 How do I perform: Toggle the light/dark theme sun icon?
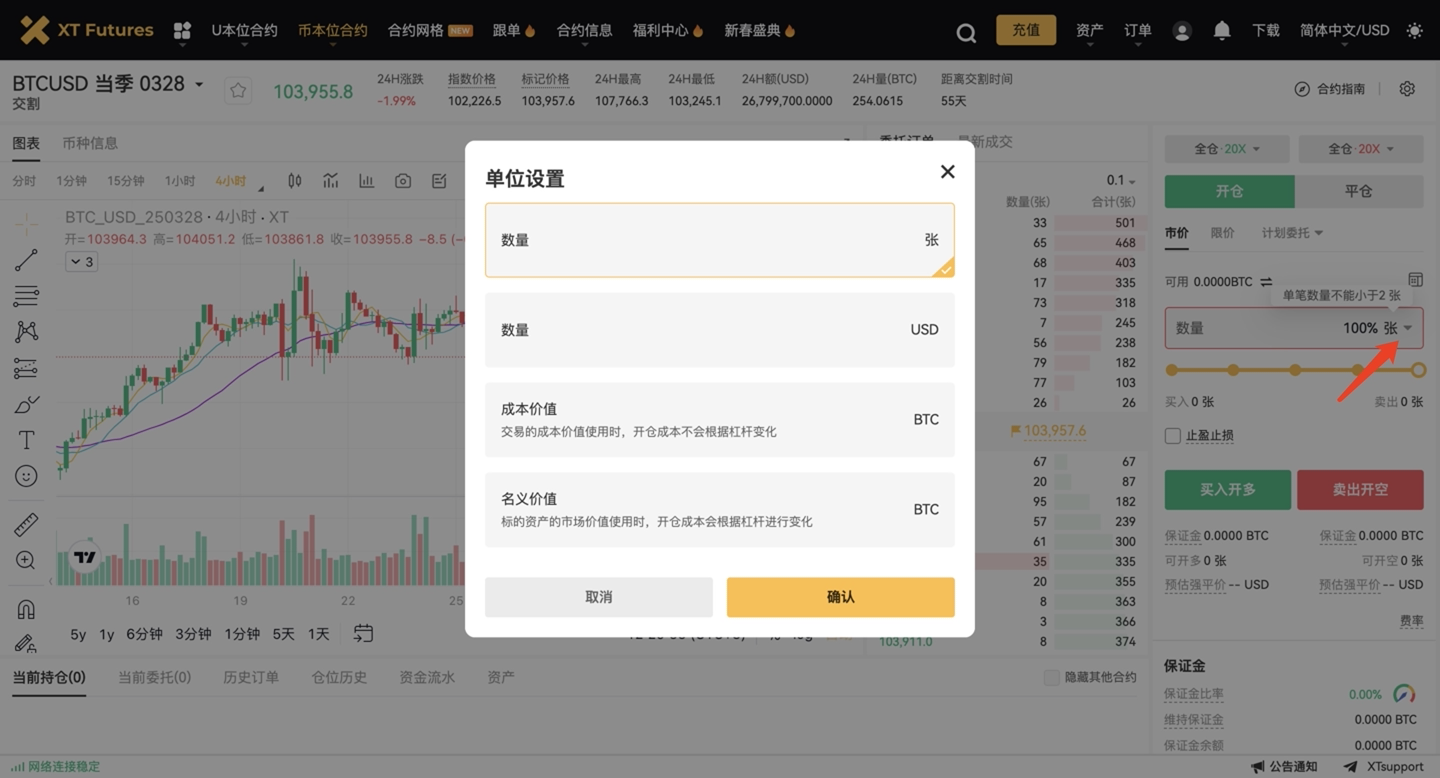[x=1414, y=31]
